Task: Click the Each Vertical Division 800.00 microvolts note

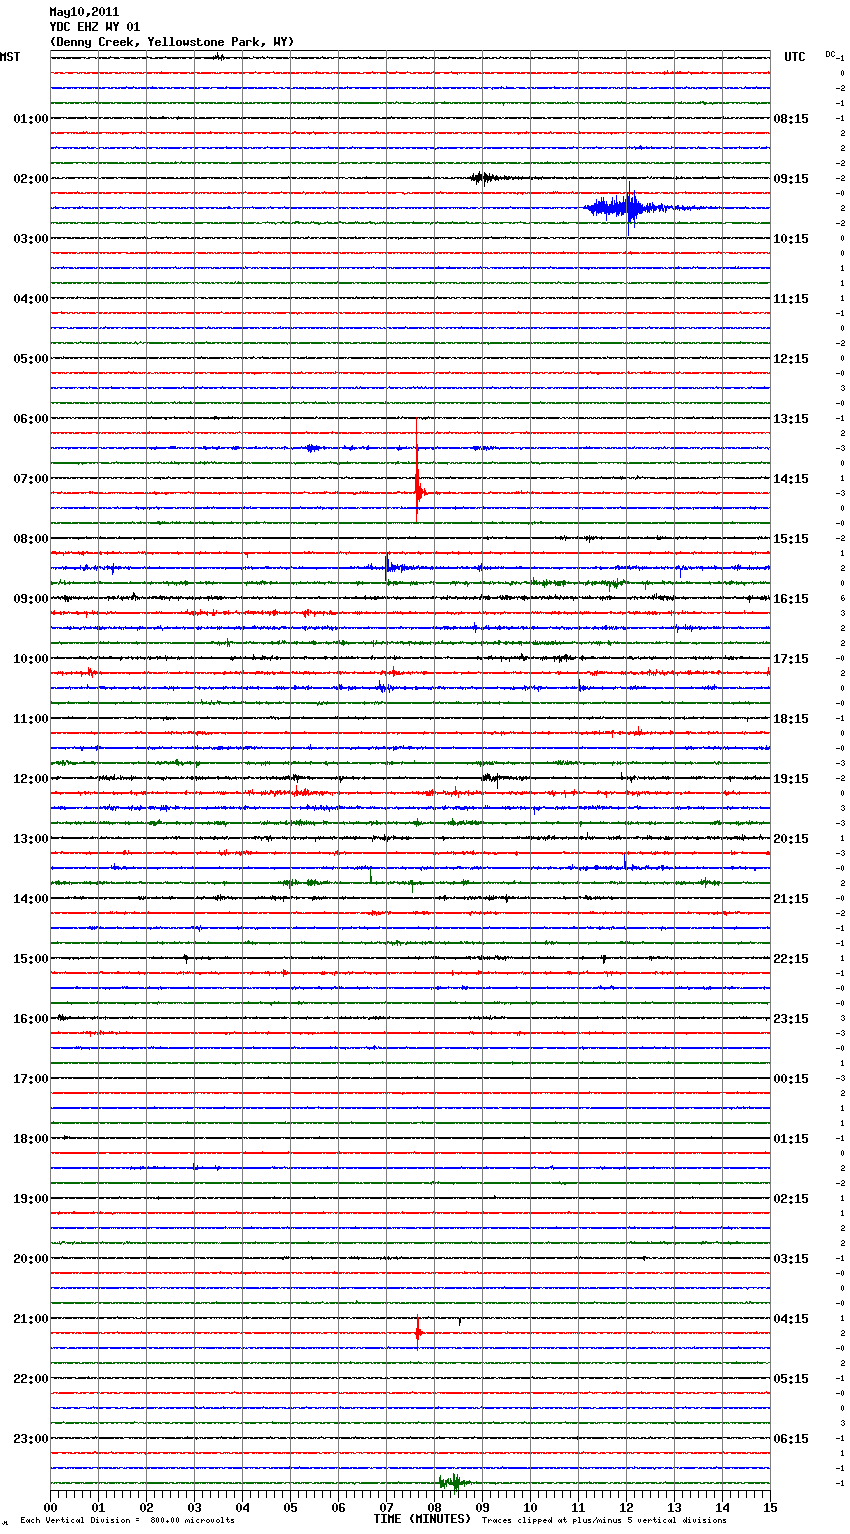Action: coord(127,1520)
